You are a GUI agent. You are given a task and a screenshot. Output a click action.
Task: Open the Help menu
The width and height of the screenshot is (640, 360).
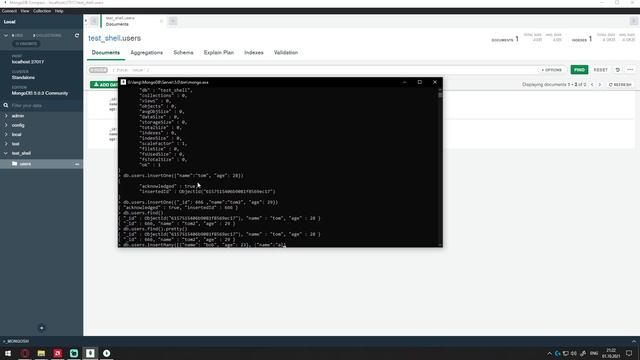click(59, 11)
